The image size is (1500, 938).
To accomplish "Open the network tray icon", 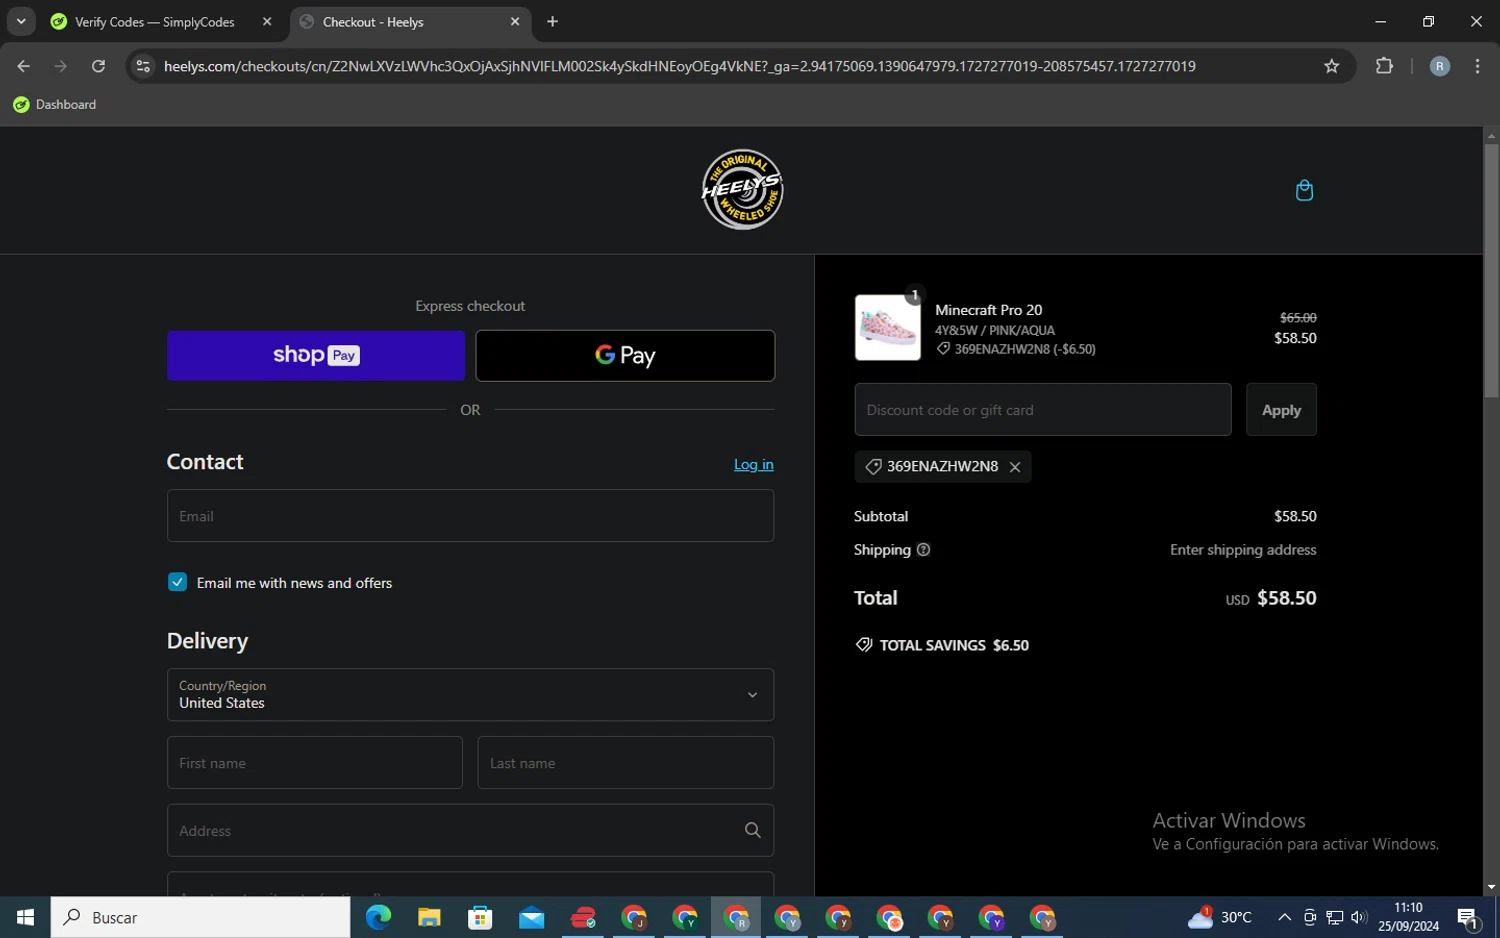I will coord(1334,917).
